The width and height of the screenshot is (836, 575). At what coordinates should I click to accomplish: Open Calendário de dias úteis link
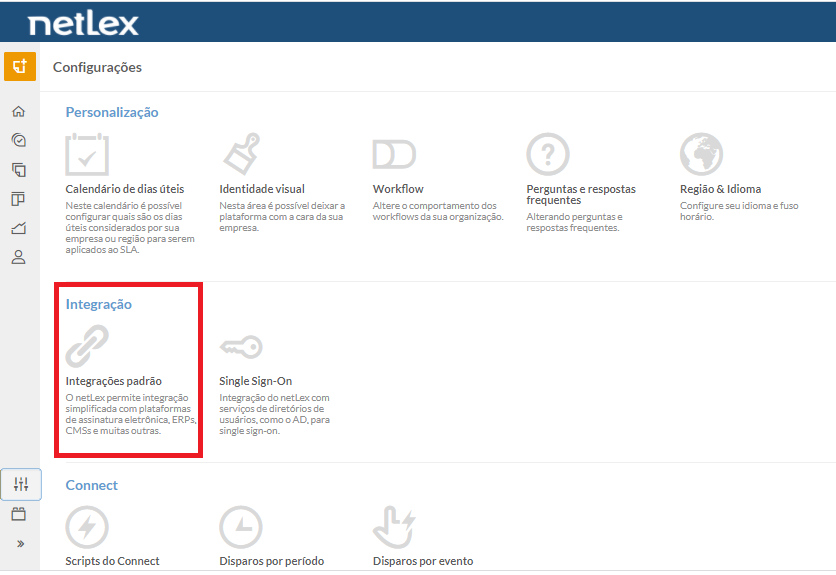[x=125, y=189]
